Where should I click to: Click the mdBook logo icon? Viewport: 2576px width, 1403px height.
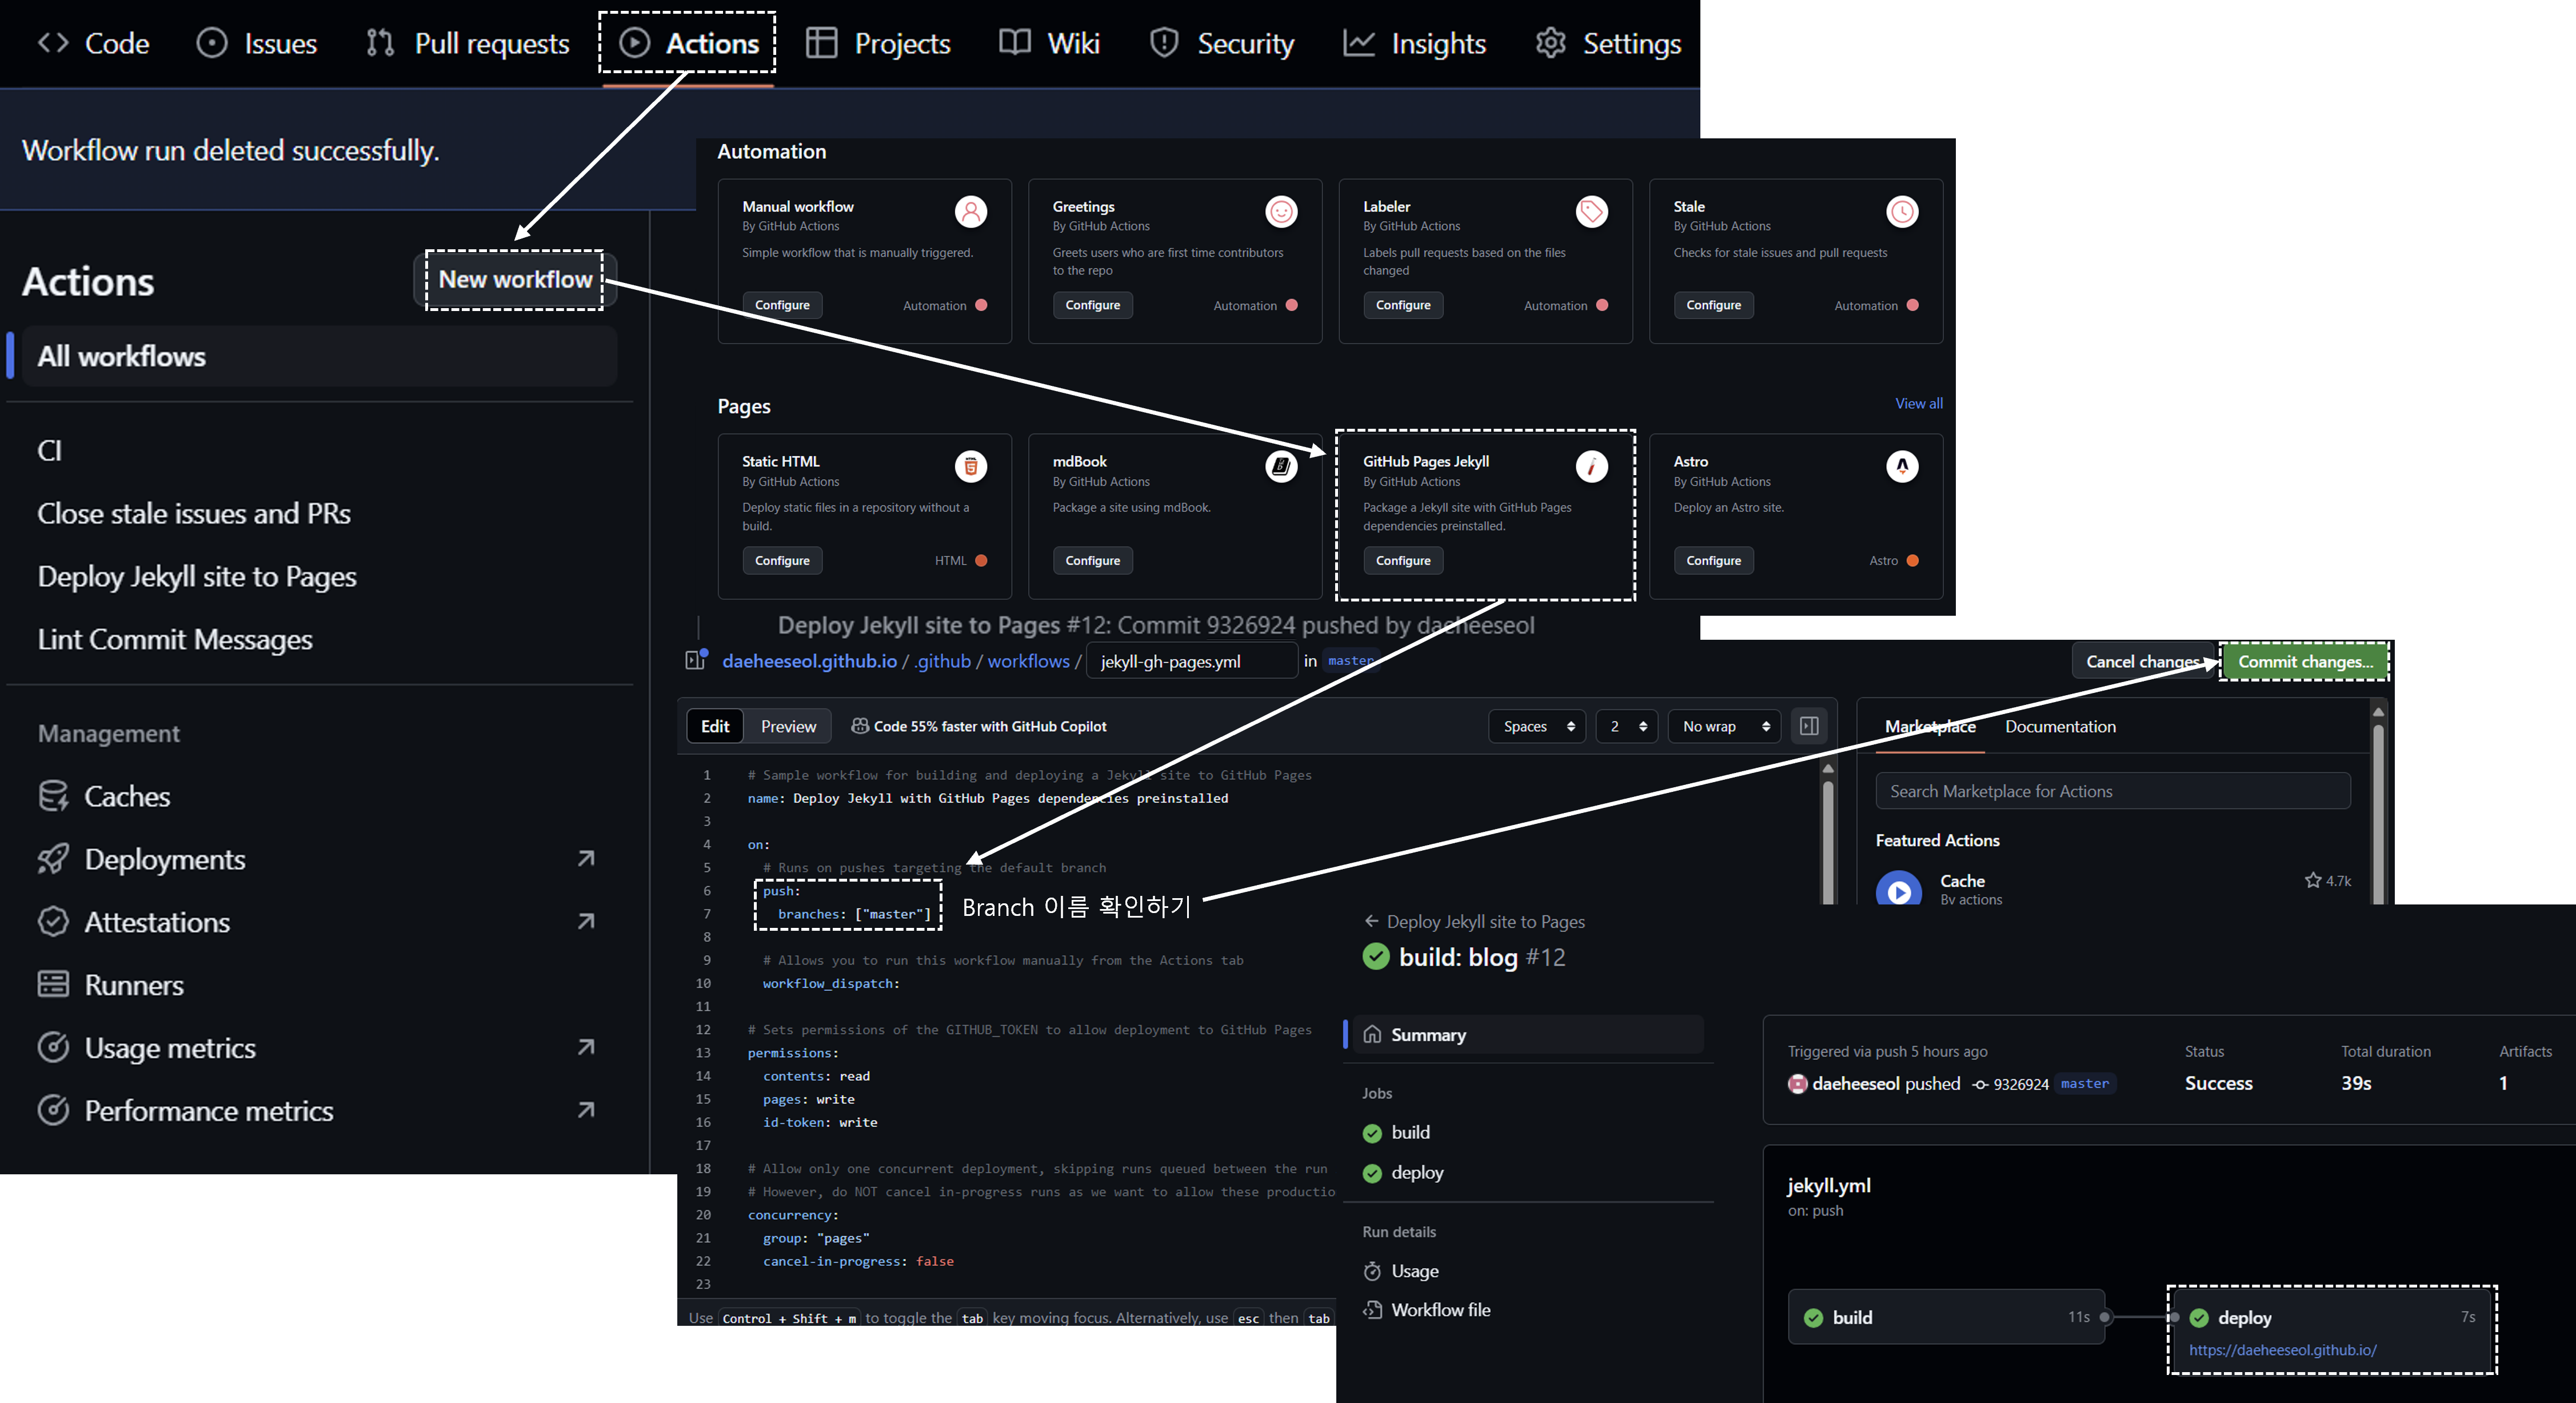[x=1281, y=467]
